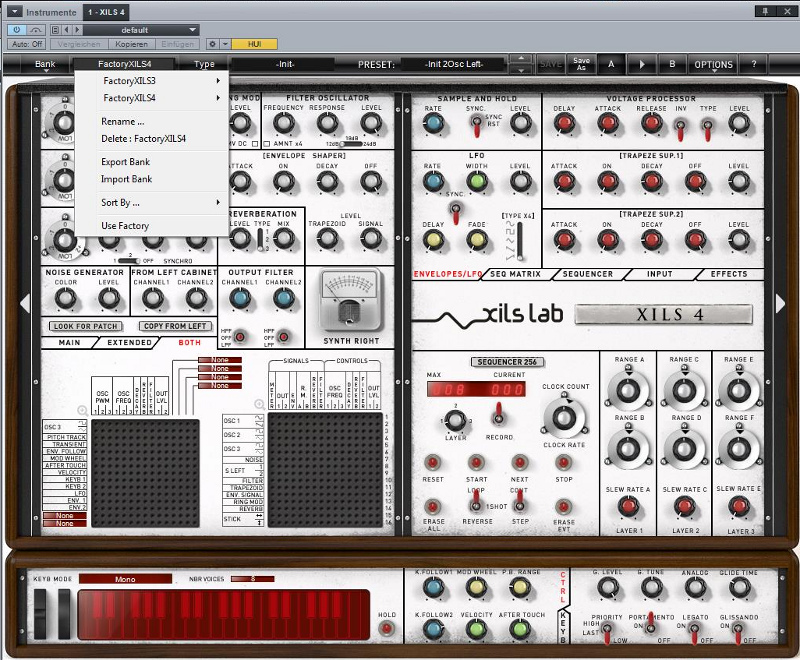This screenshot has width=800, height=660.
Task: Select the EXTENDED view tab
Action: tap(129, 342)
